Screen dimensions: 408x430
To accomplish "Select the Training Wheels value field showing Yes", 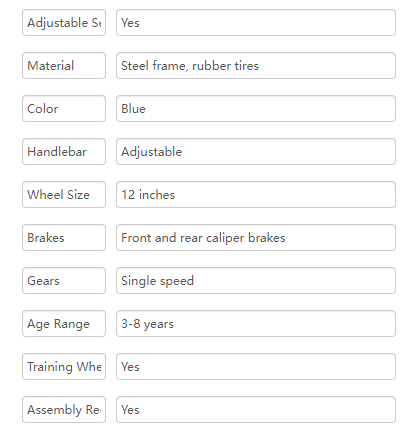I will [256, 367].
